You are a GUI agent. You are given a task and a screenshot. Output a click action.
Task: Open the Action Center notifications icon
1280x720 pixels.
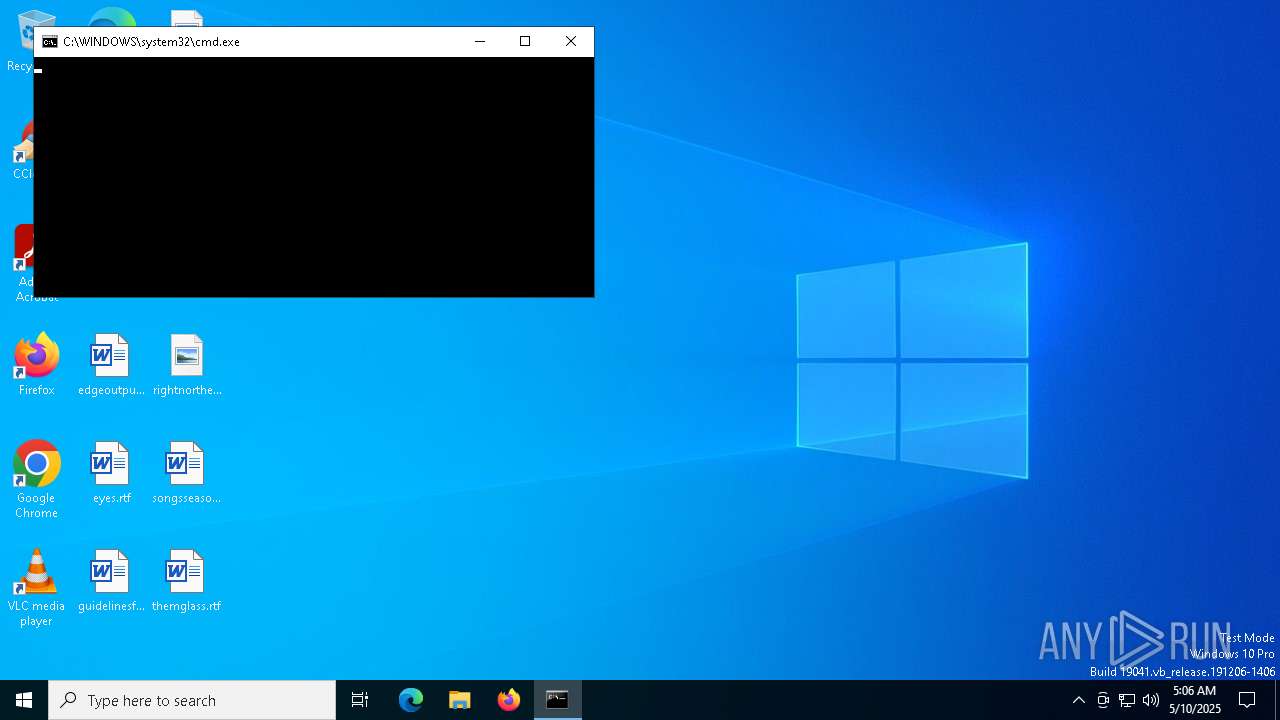(1247, 700)
